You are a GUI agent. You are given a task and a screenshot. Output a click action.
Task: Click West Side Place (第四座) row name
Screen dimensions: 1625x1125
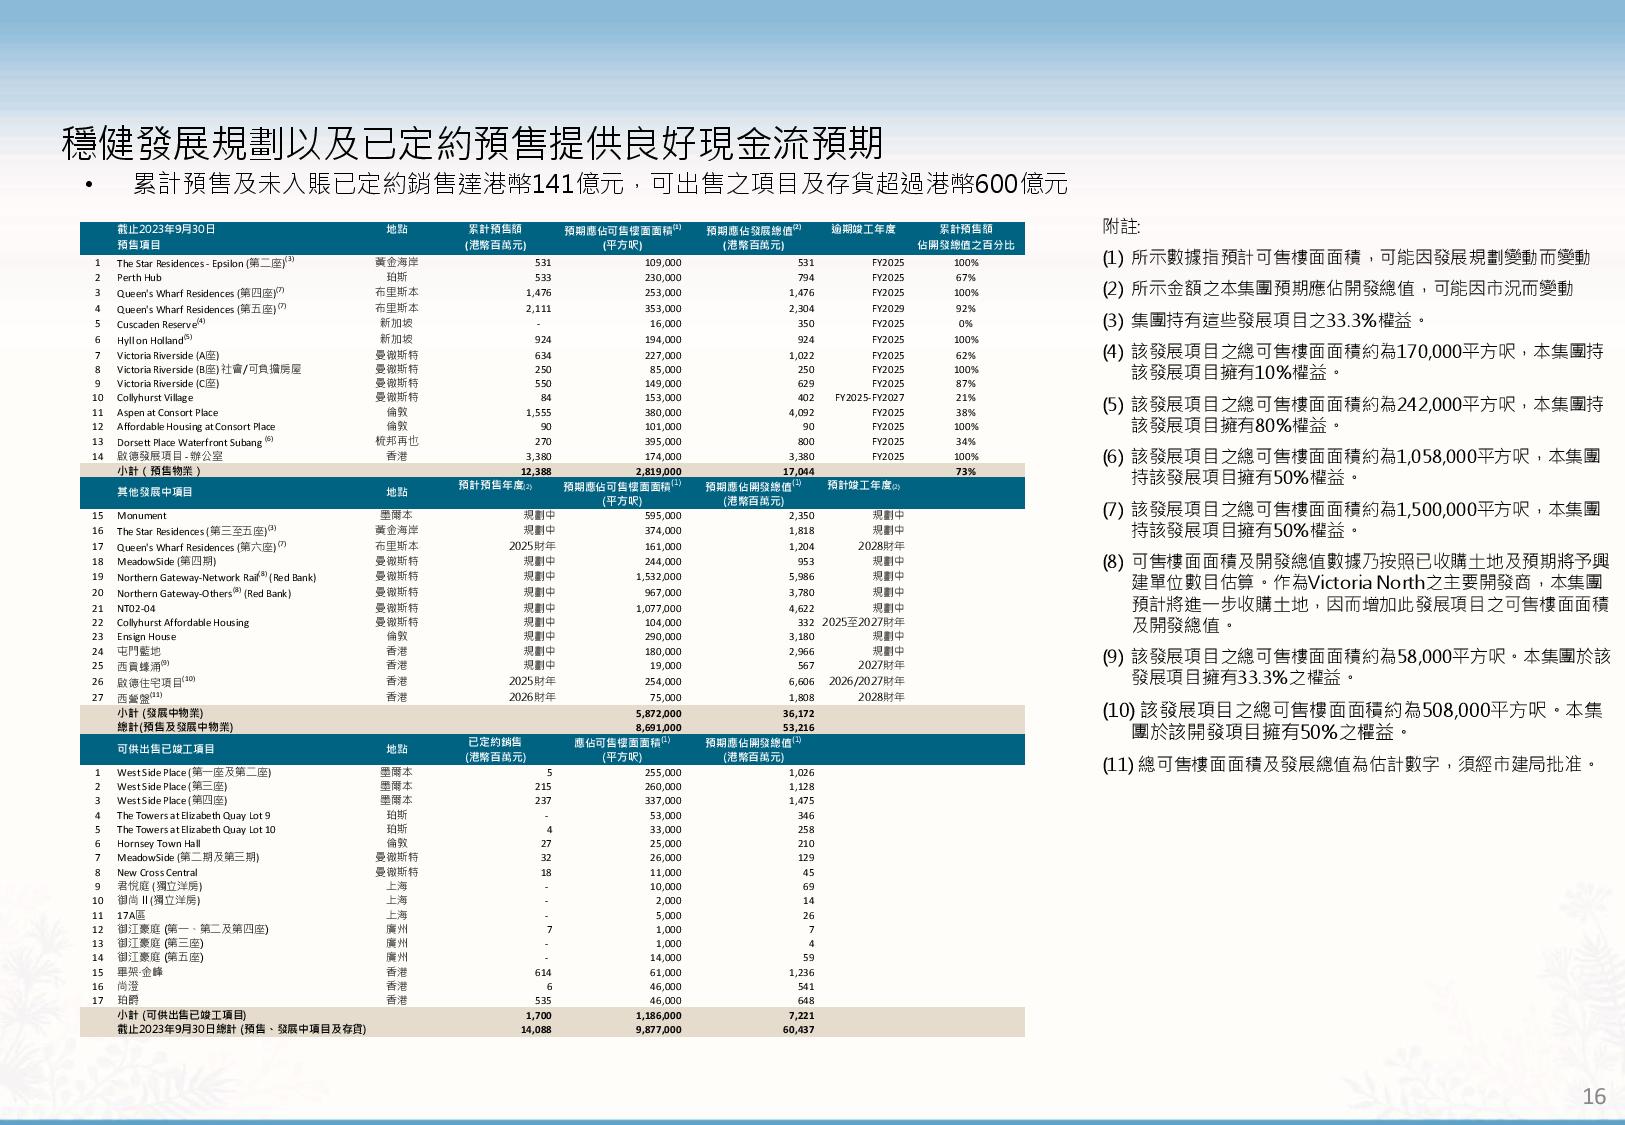coord(172,800)
